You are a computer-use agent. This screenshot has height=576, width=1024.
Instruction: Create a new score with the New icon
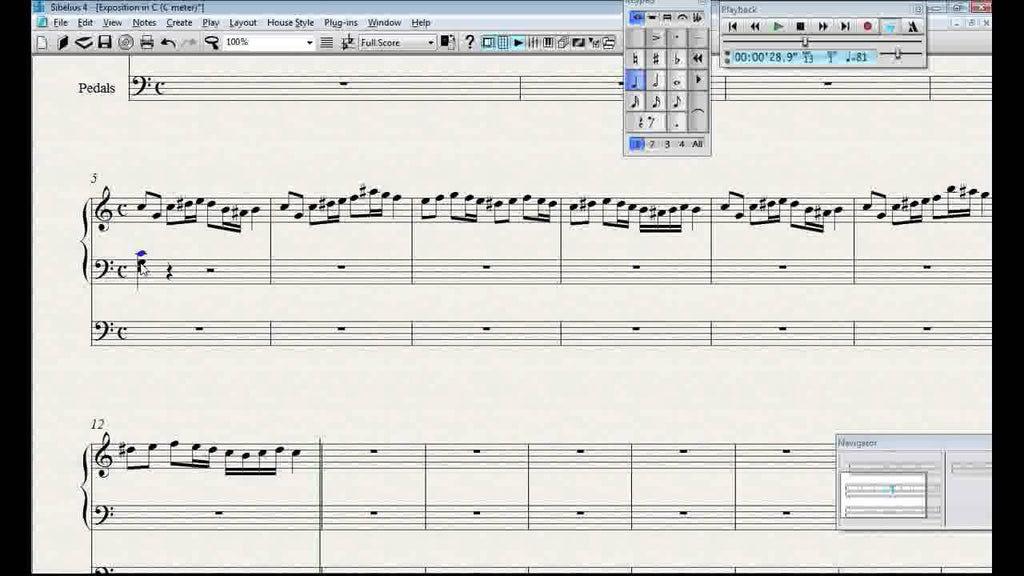[x=42, y=42]
